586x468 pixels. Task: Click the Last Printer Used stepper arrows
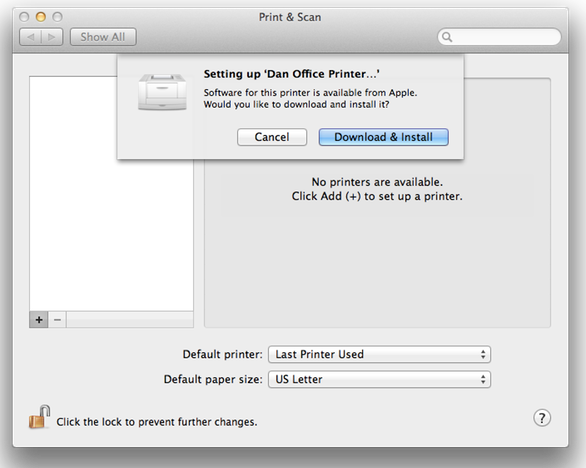483,354
